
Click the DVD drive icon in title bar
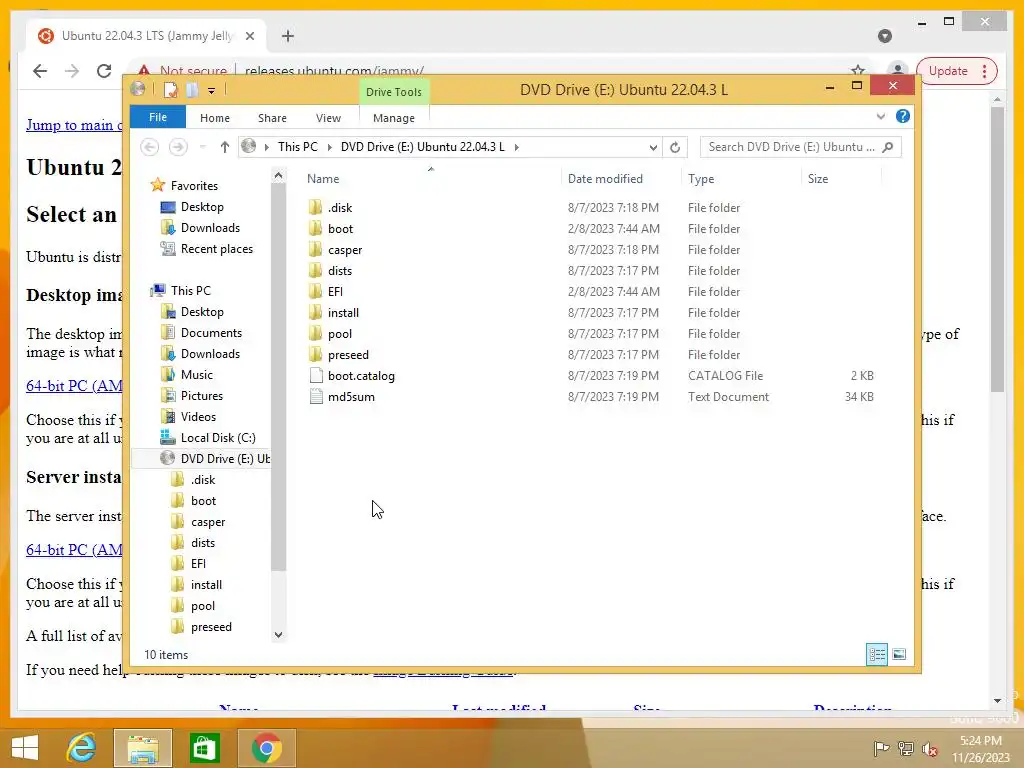[x=138, y=89]
